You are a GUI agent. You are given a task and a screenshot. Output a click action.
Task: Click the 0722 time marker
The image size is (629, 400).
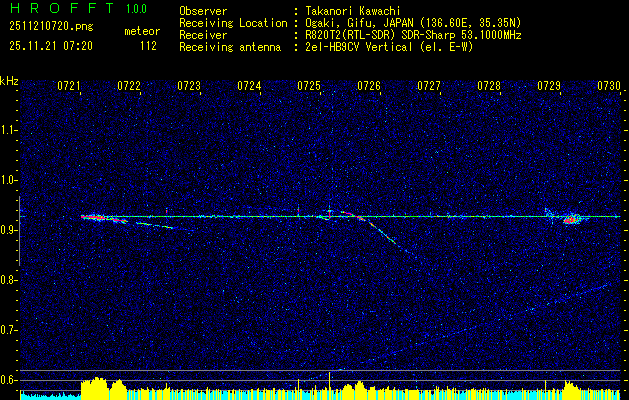tap(129, 86)
